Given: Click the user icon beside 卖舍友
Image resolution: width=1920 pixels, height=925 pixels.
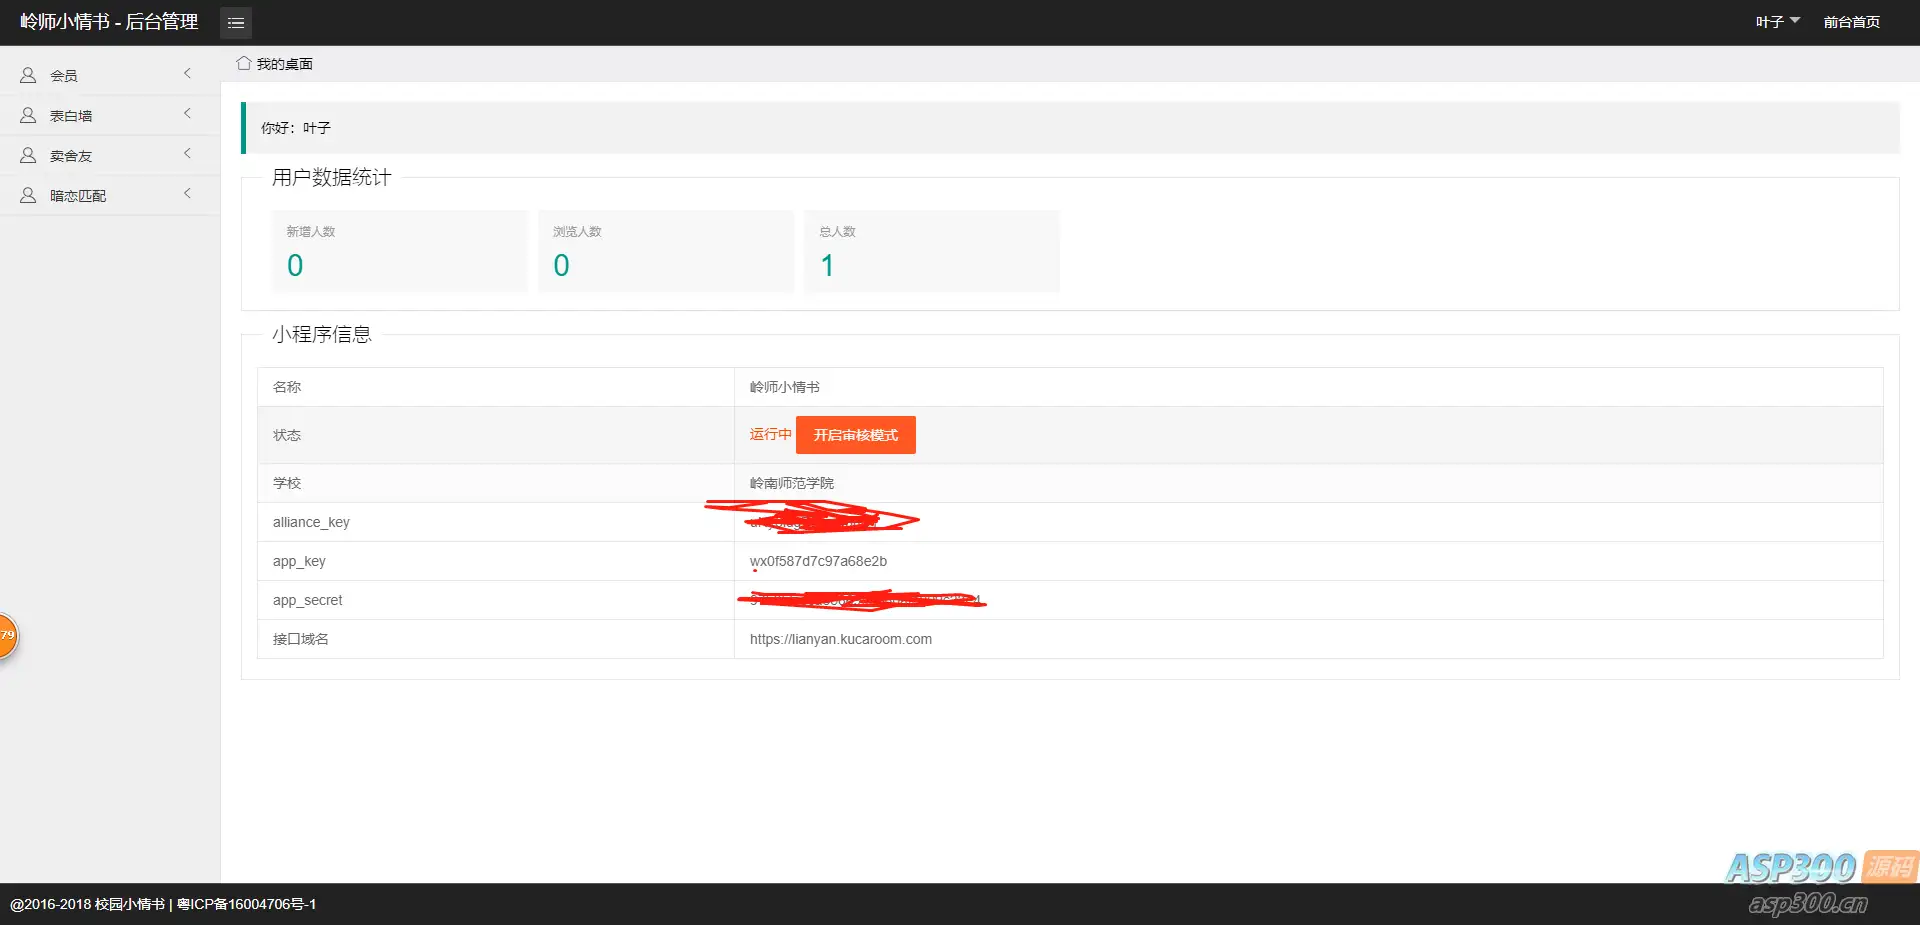Looking at the screenshot, I should coord(28,155).
